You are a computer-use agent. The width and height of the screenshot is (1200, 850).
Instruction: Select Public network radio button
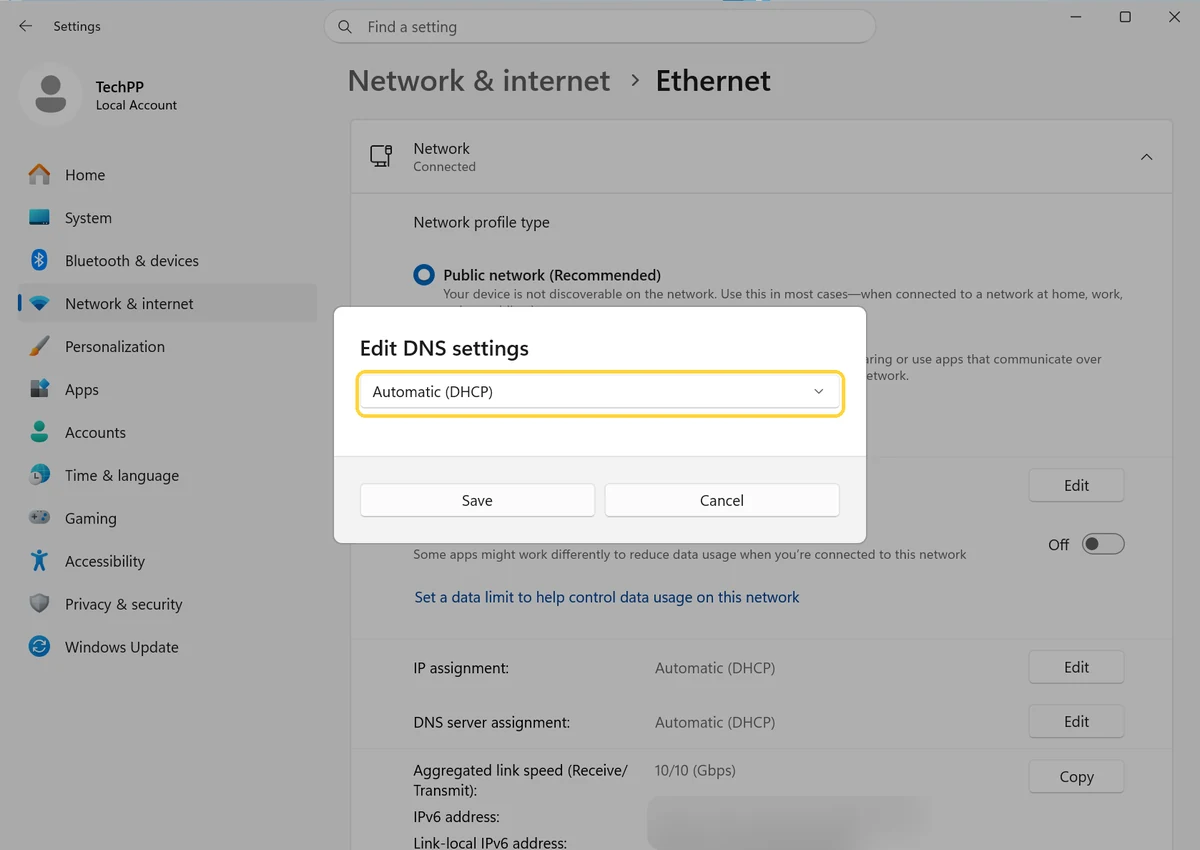(x=424, y=274)
